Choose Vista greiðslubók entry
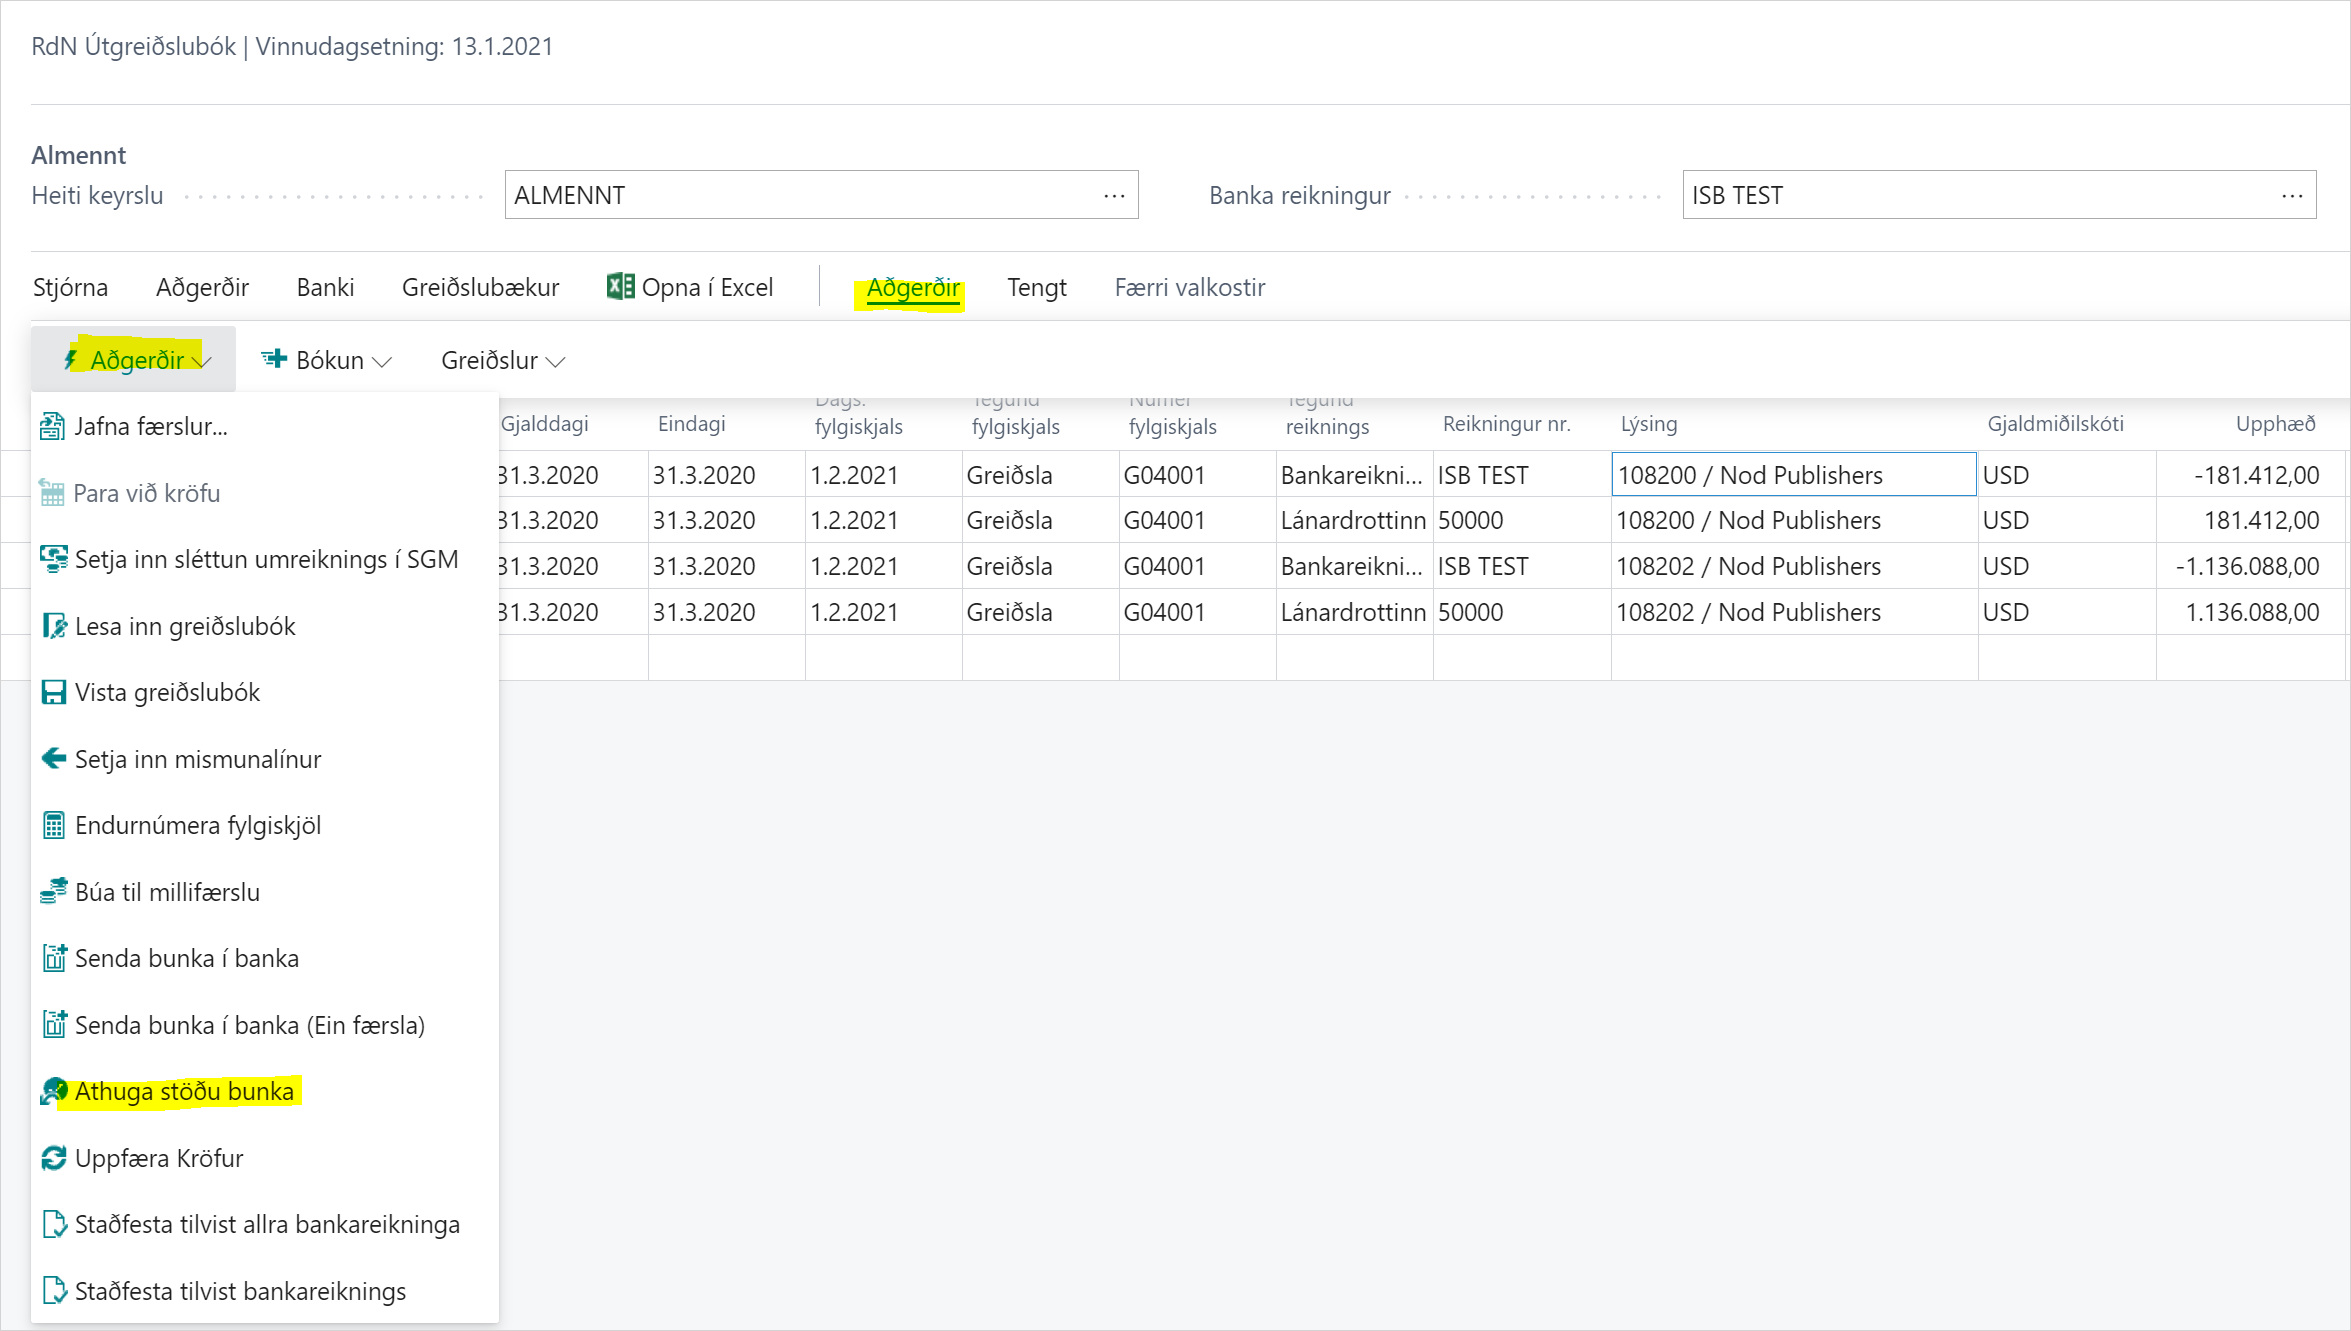 pos(265,692)
